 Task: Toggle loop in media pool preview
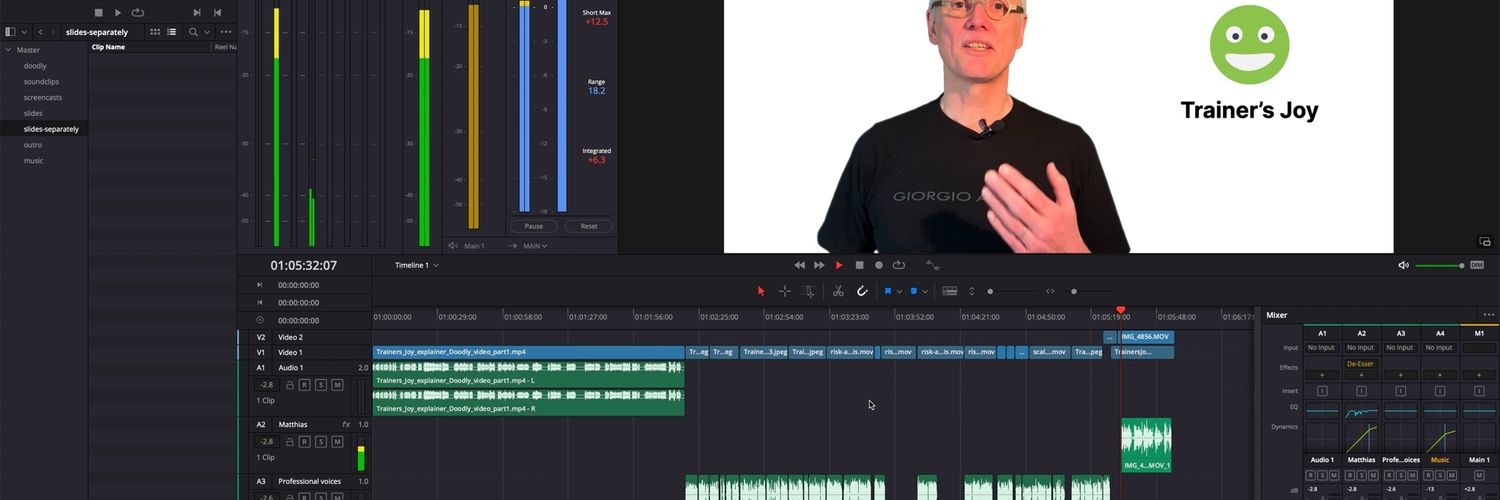[138, 13]
